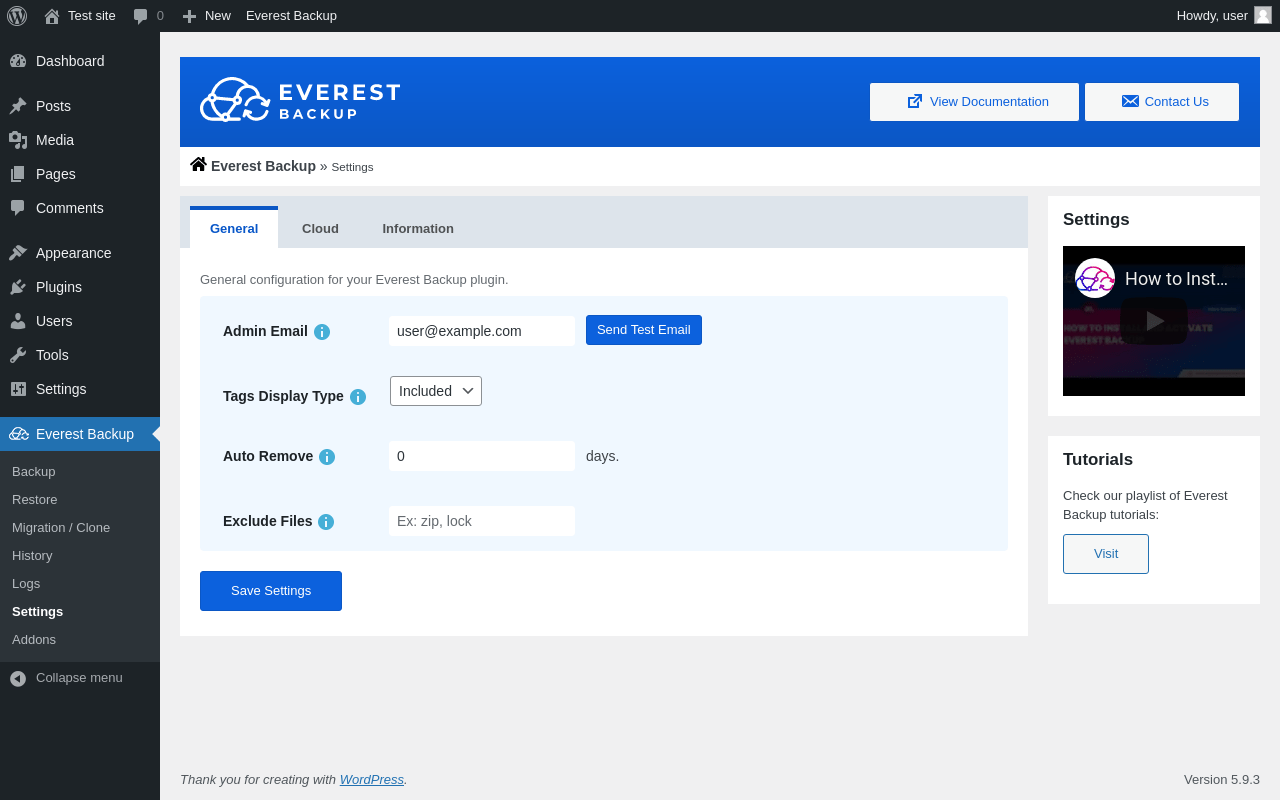The image size is (1280, 800).
Task: Open the Howdy, user account menu
Action: [x=1223, y=16]
